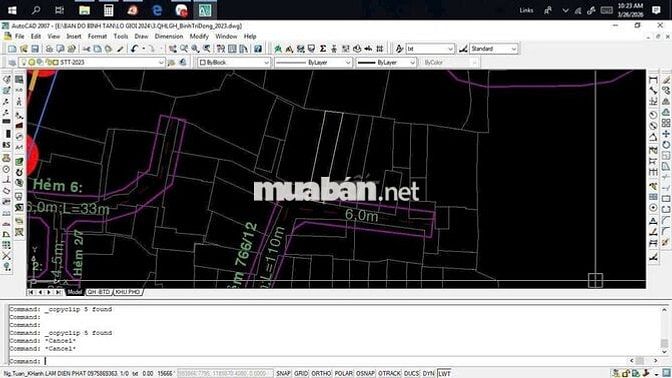Open the STT-2023 layer dropdown
Screen dimensions: 672x378
[92, 63]
